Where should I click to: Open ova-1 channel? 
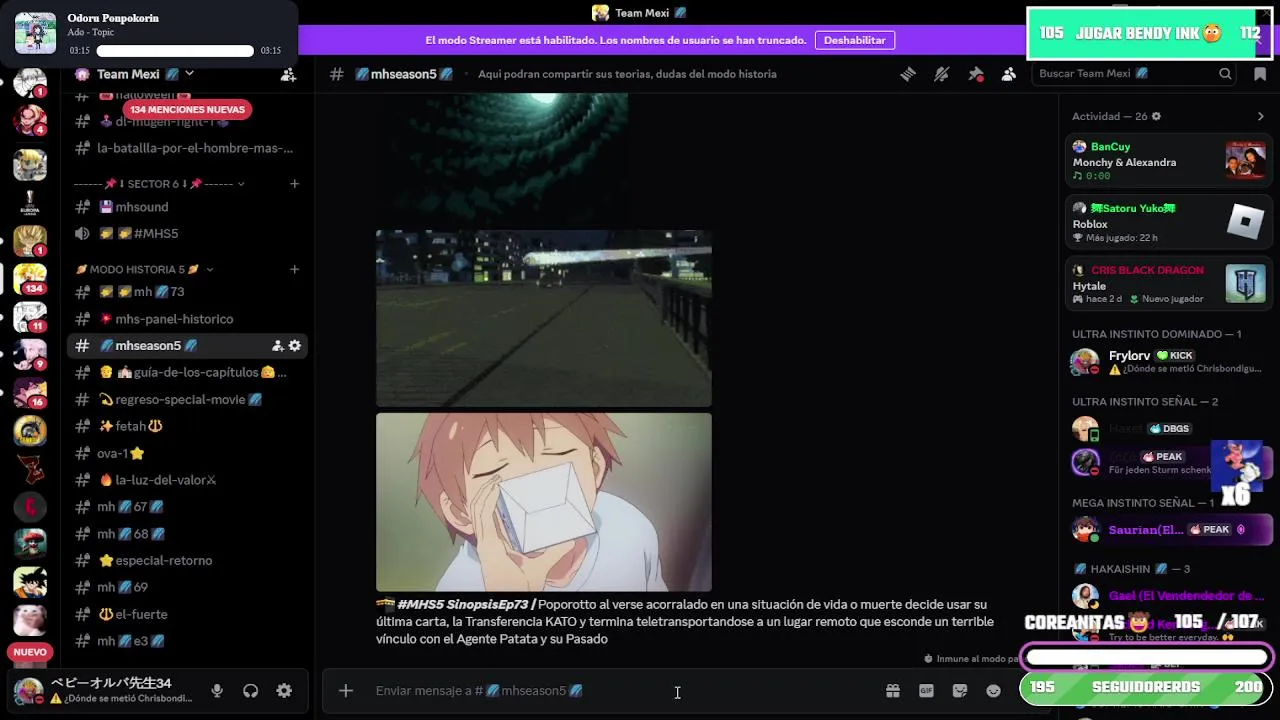(x=187, y=453)
